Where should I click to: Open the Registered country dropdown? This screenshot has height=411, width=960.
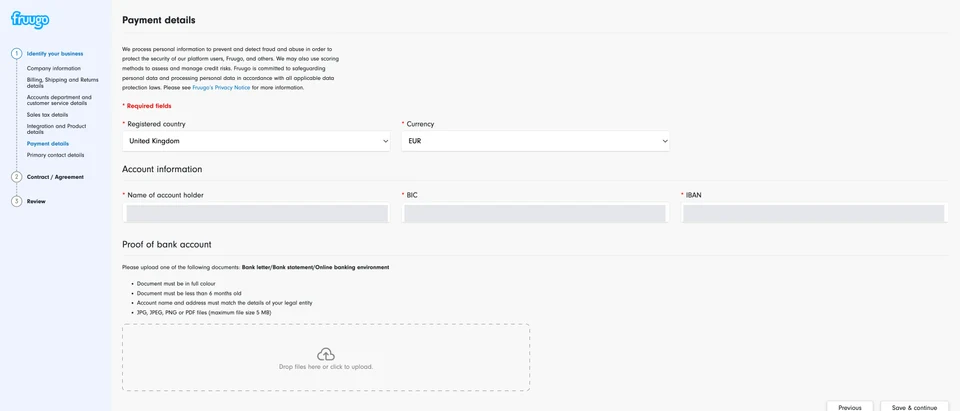[256, 141]
